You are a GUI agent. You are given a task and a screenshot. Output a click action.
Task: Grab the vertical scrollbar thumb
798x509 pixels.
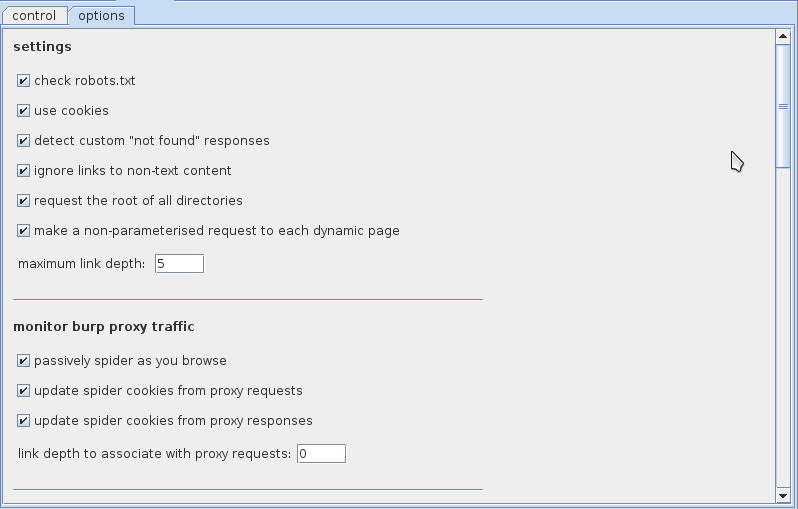783,106
